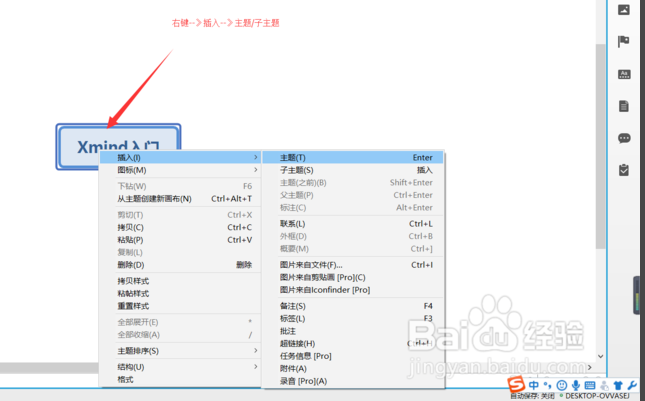Activate the Sogou voice input microphone
Screen dimensions: 645x401
pyautogui.click(x=576, y=385)
